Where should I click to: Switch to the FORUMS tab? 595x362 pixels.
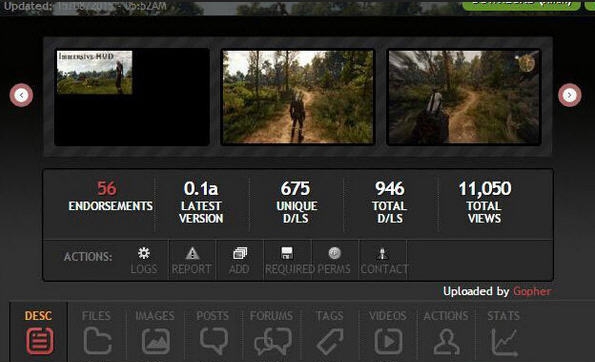click(271, 332)
